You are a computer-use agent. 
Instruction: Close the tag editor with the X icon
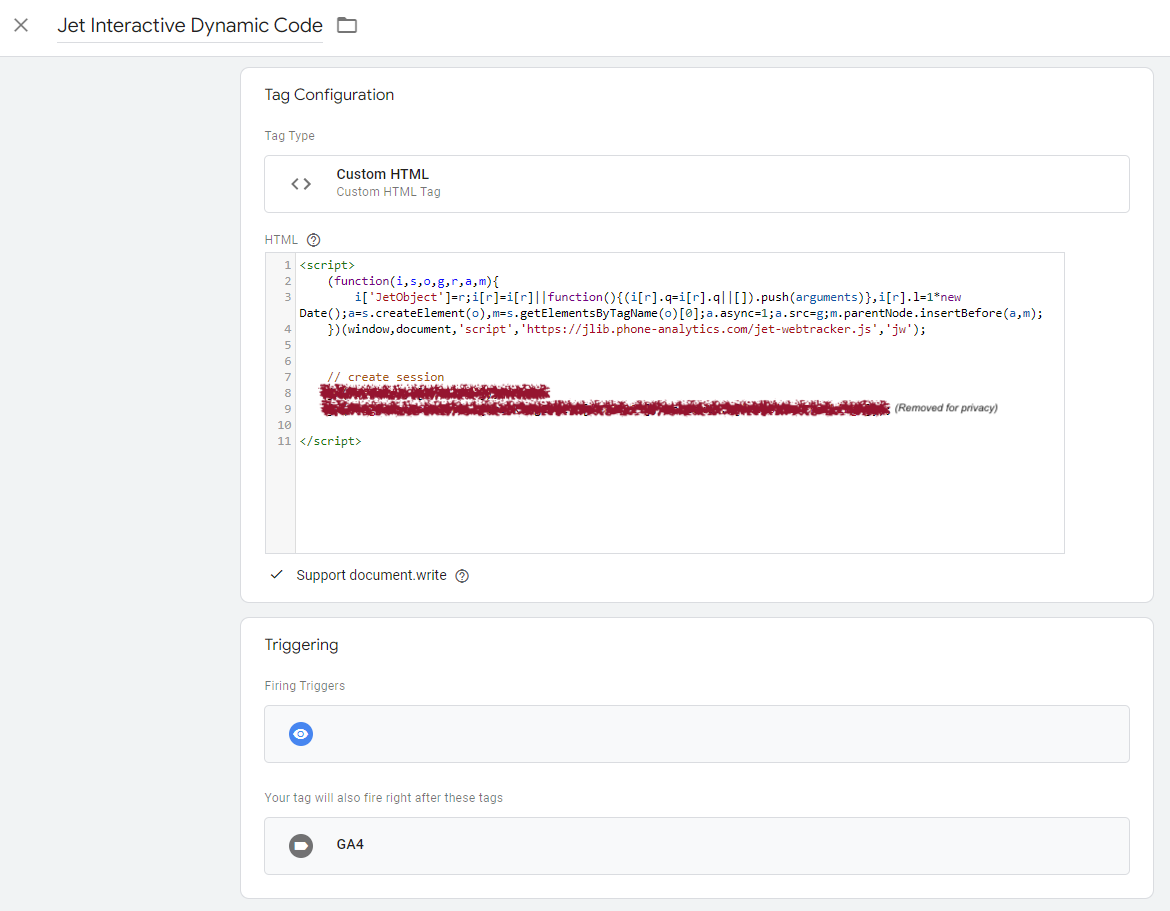pyautogui.click(x=21, y=25)
